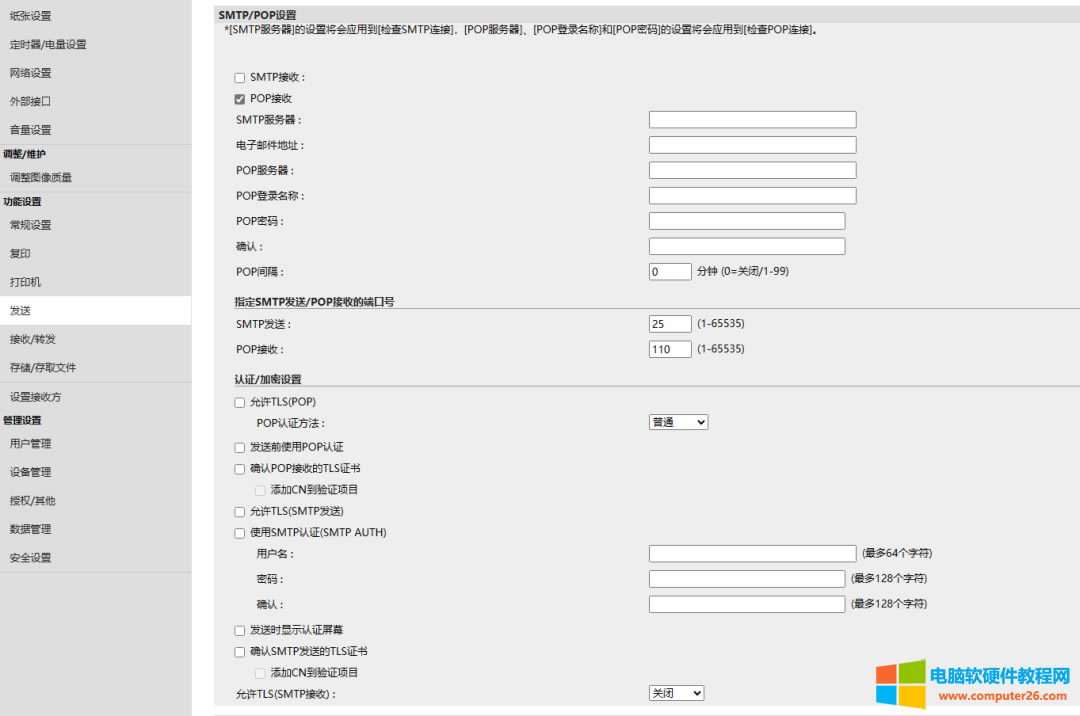The image size is (1080, 716).
Task: Tick 确认SMTP发送的TLS证书 checkbox
Action: point(240,652)
